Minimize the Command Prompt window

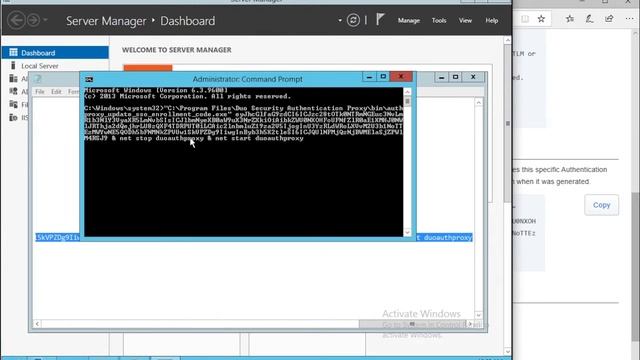point(369,77)
